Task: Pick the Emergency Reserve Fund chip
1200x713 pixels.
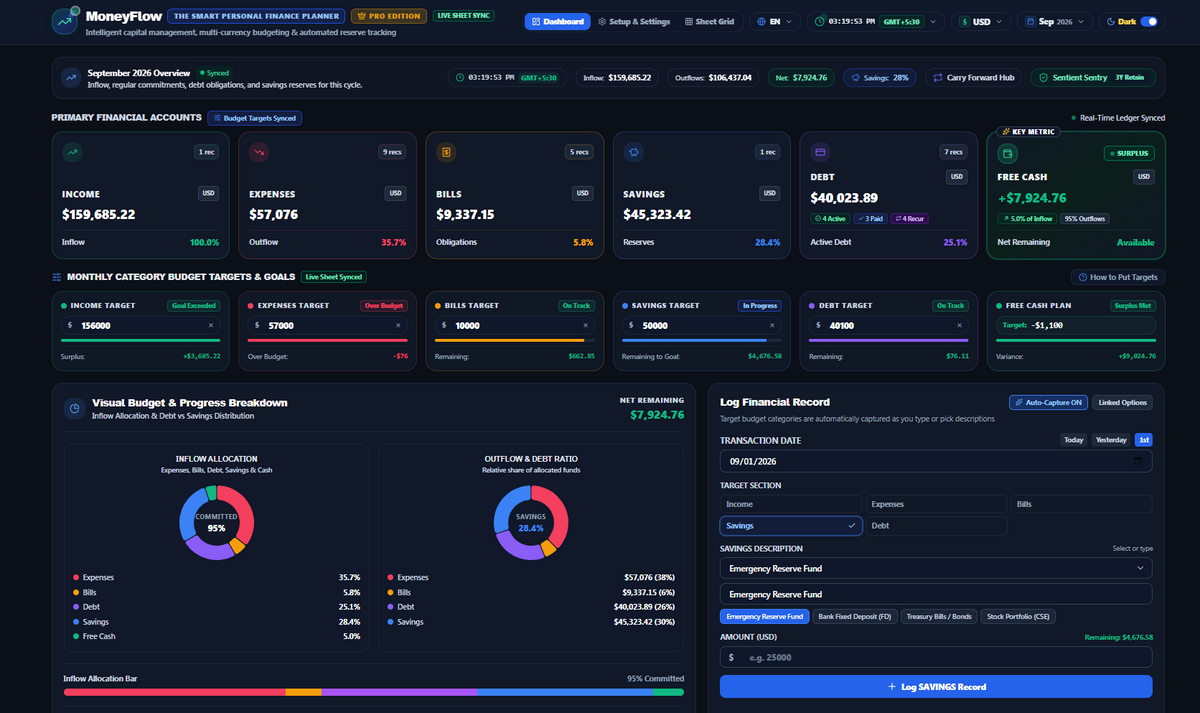Action: pyautogui.click(x=765, y=617)
